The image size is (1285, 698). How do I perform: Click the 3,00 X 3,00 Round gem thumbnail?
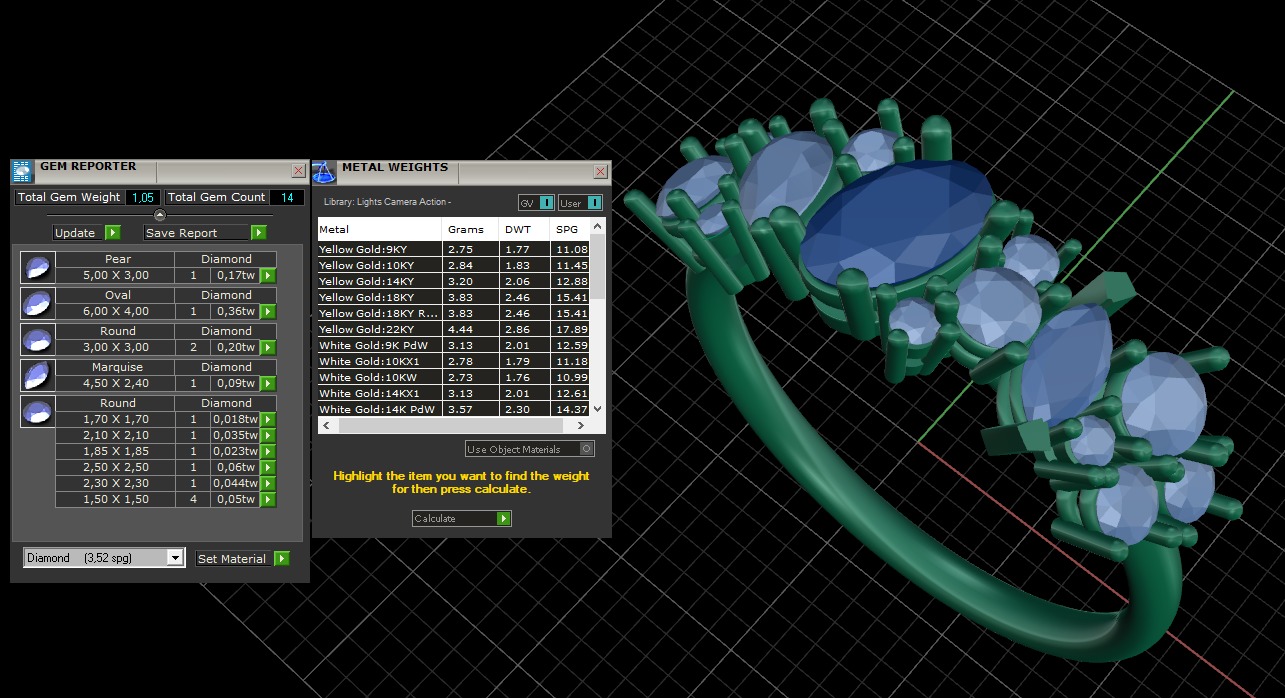pyautogui.click(x=37, y=339)
